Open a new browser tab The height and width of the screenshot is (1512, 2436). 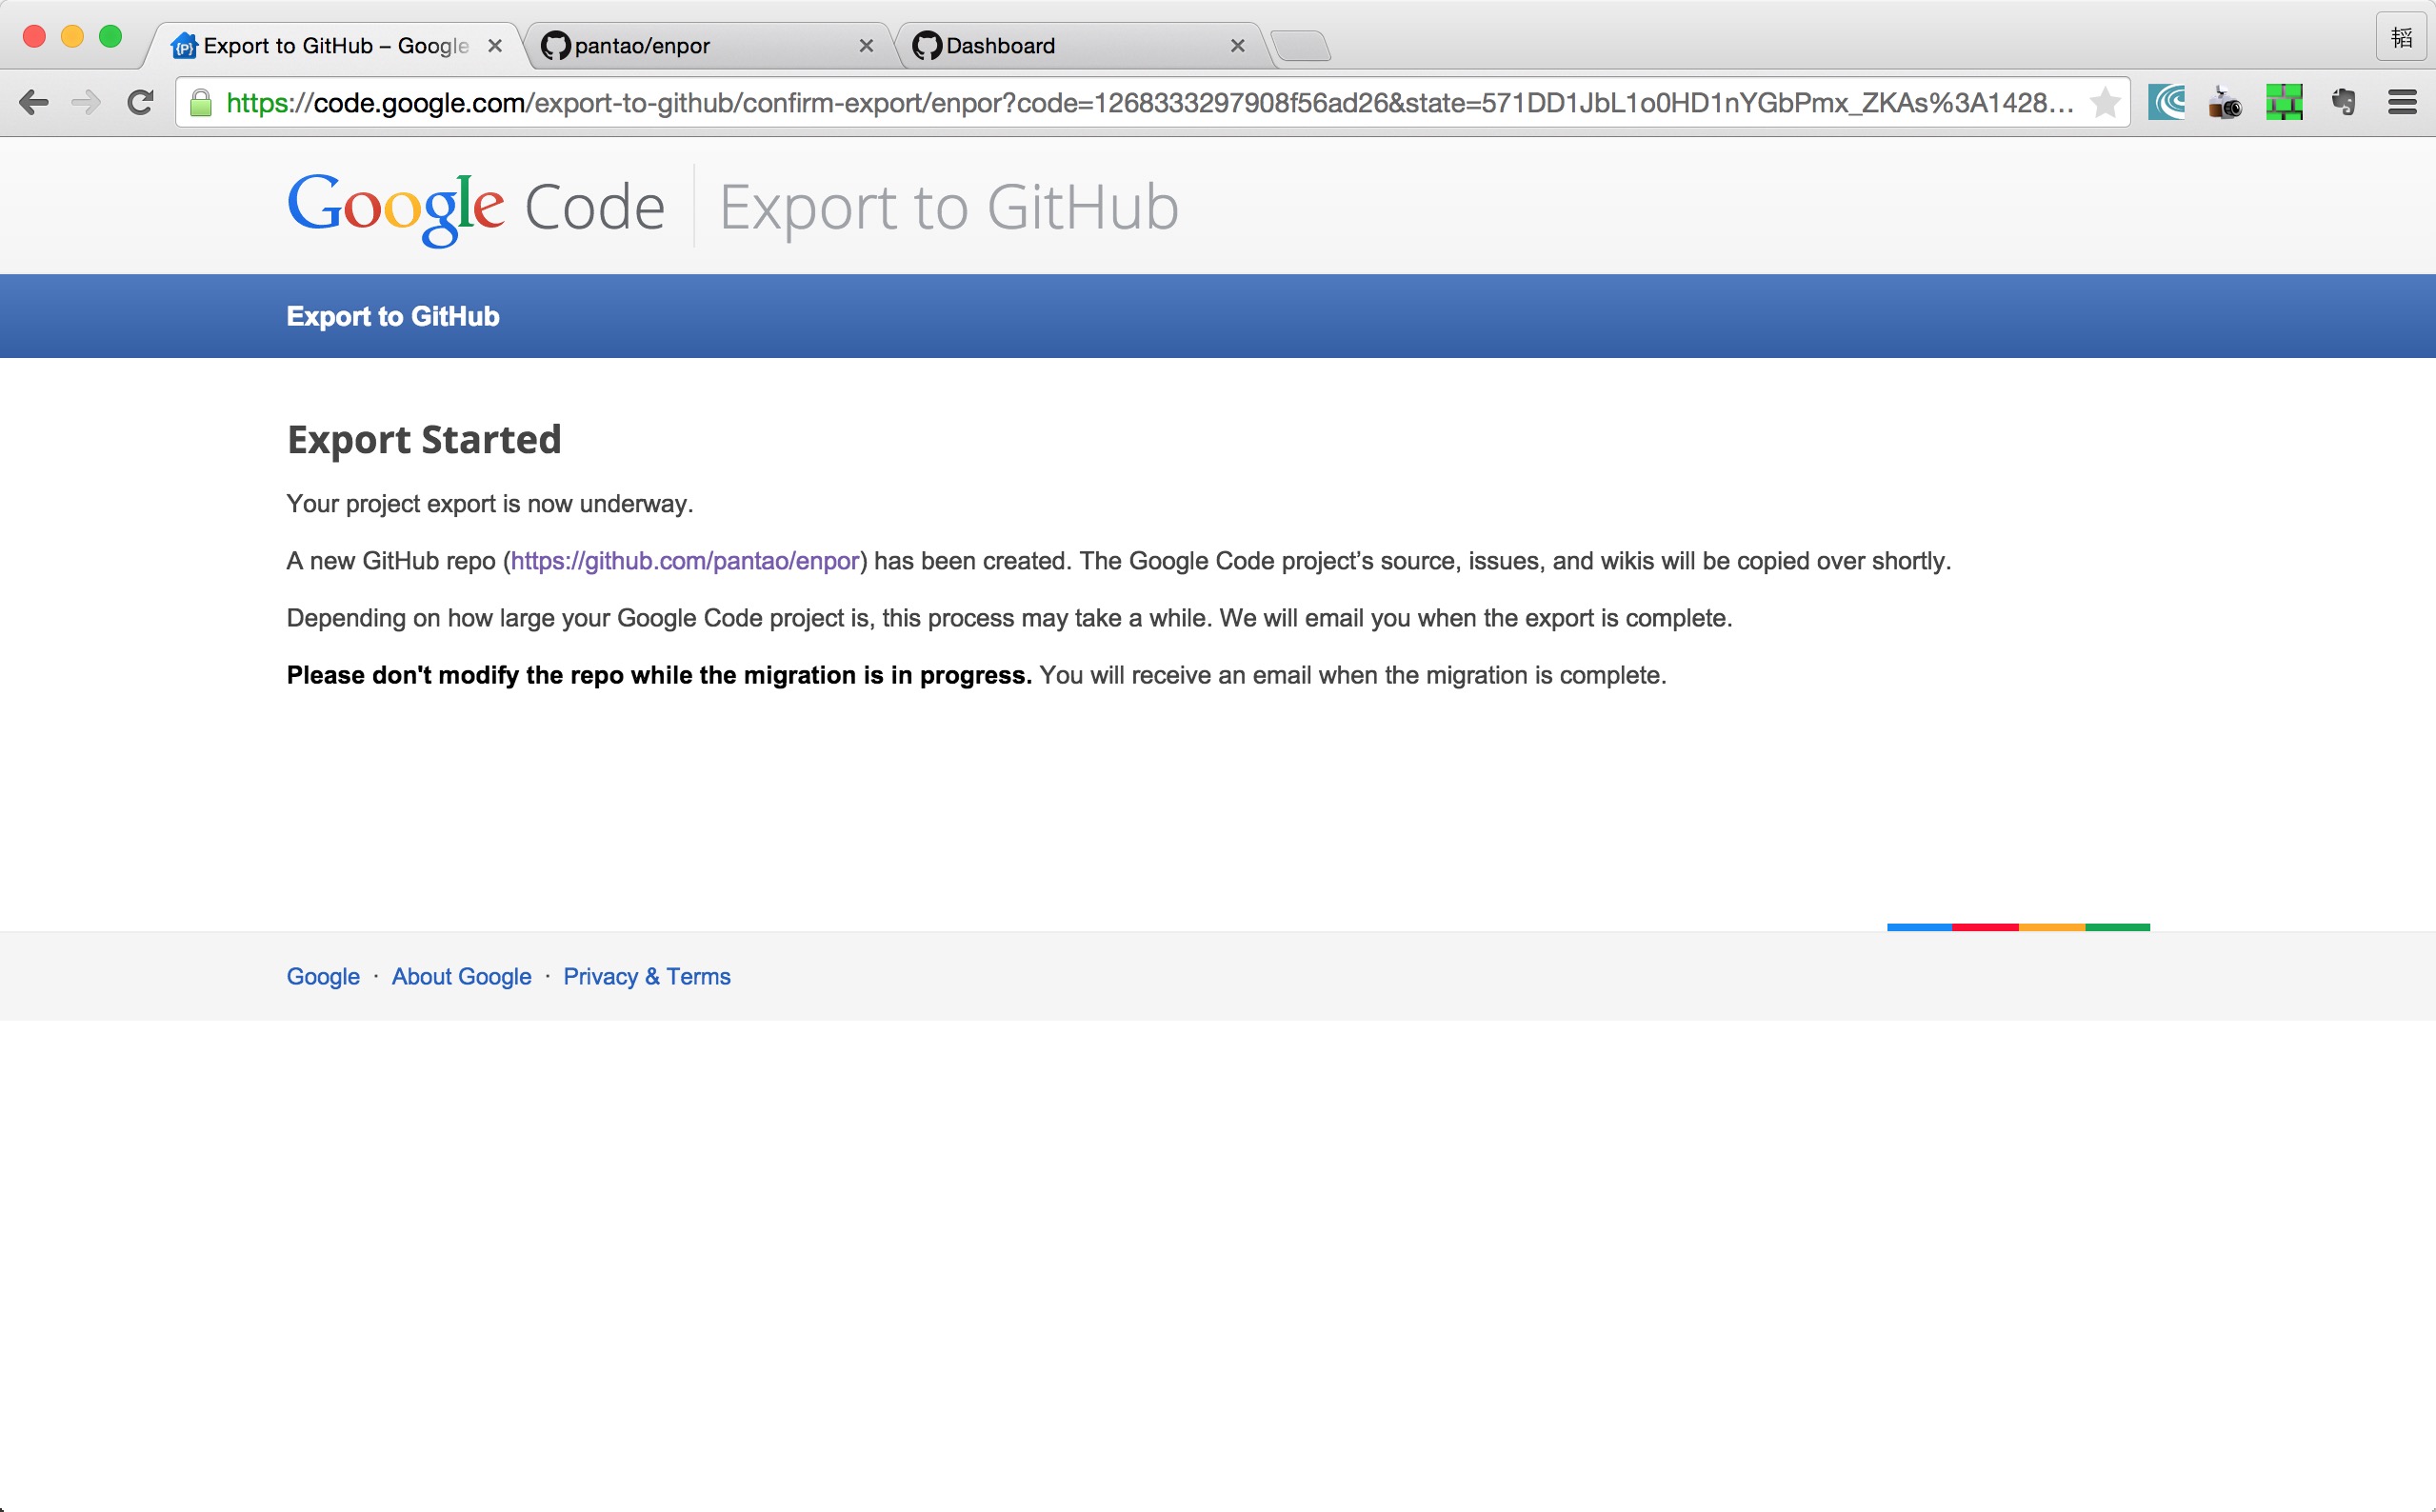[1301, 46]
